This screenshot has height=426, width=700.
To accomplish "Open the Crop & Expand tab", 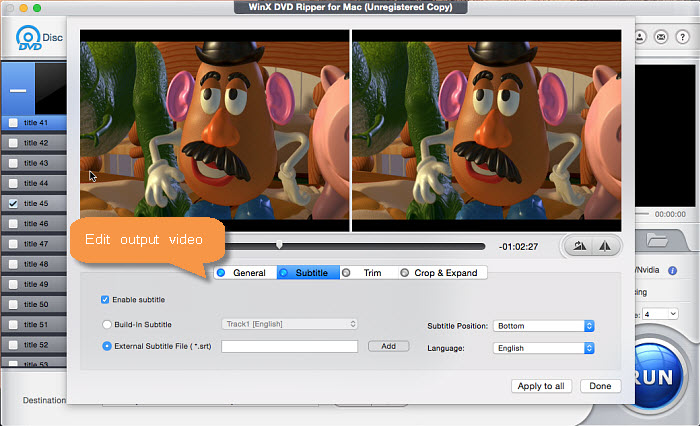I will (442, 273).
